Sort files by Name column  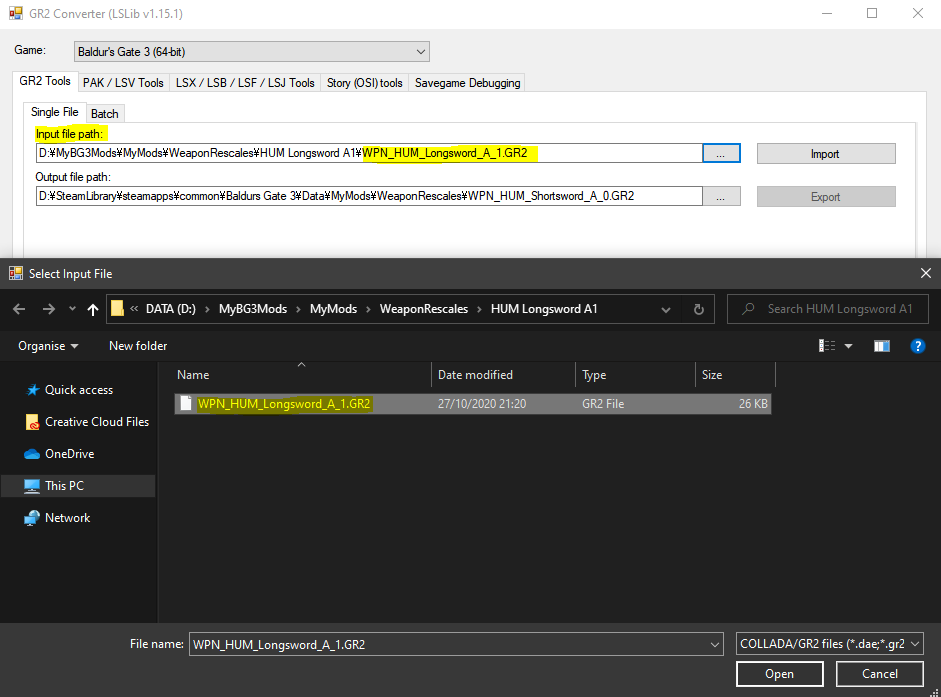[x=302, y=375]
